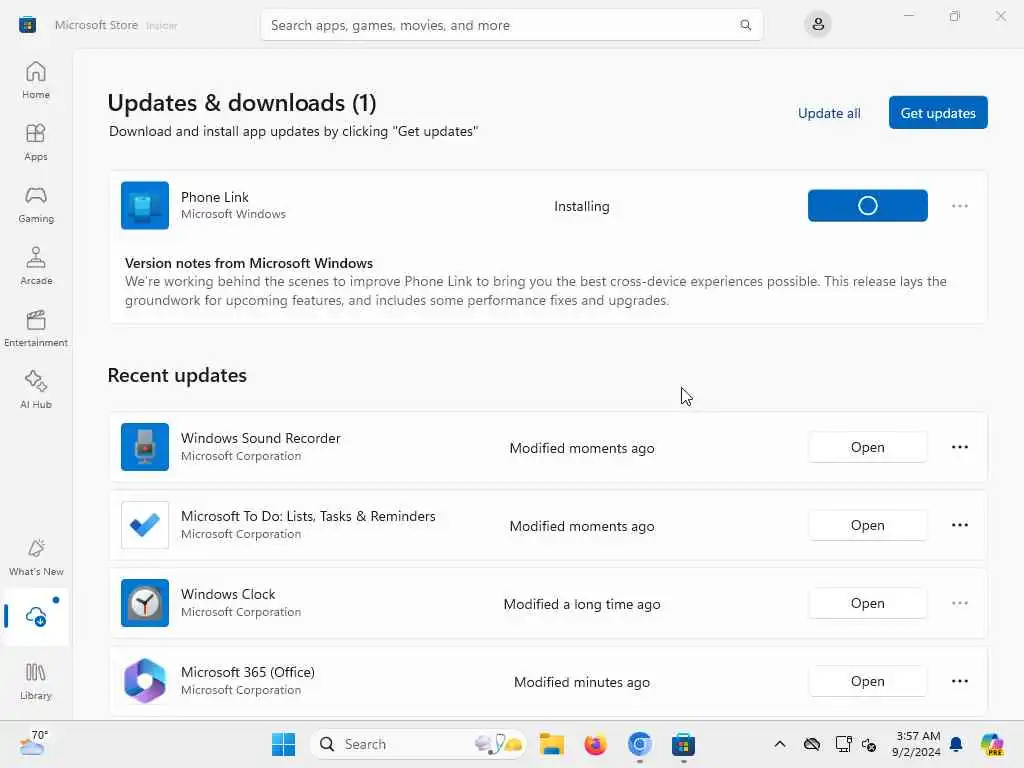Click the Get updates button
Viewport: 1024px width, 768px height.
[938, 113]
